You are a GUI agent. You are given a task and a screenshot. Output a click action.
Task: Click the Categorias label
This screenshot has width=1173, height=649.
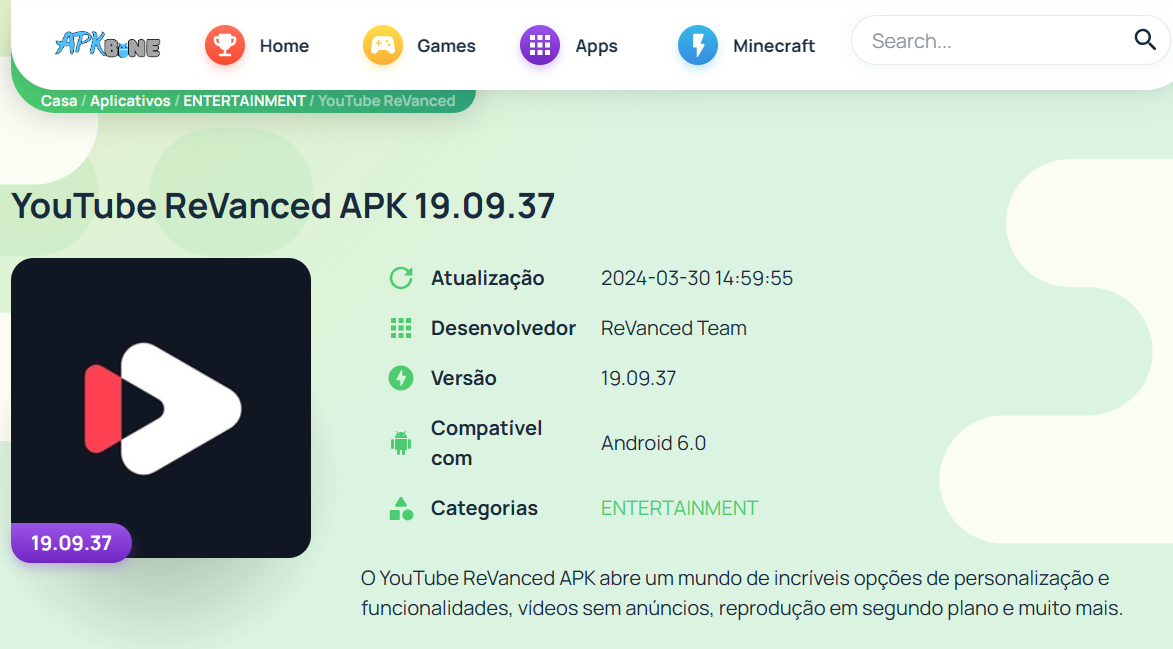484,508
